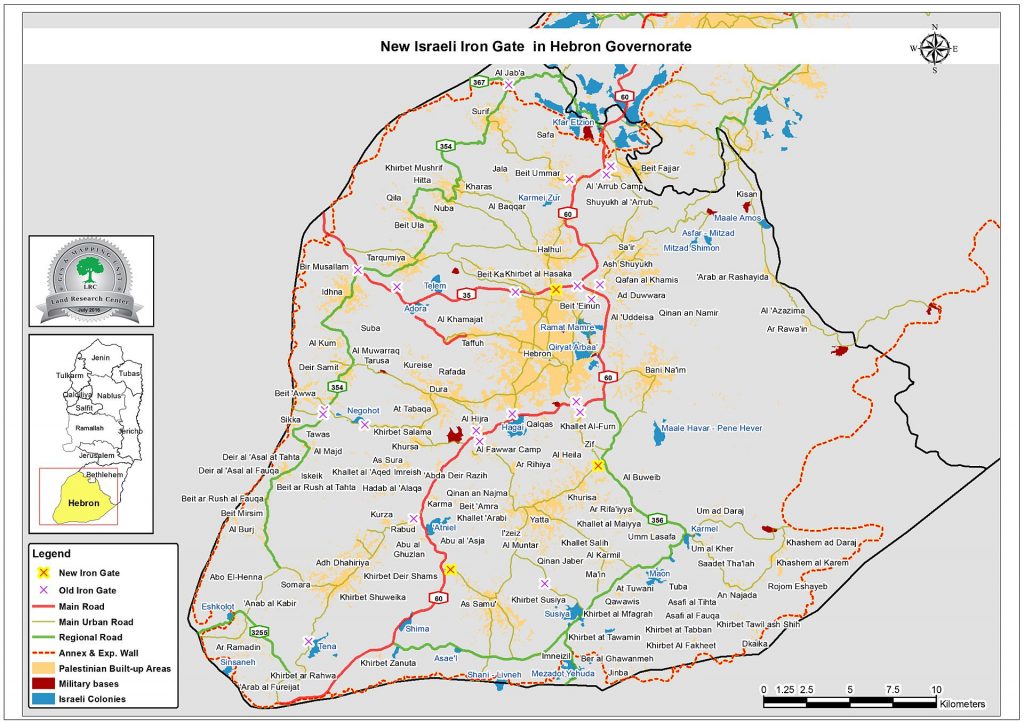Click the yellow gate marker near Khirbet Deir Shams
1024x723 pixels.
pyautogui.click(x=452, y=570)
